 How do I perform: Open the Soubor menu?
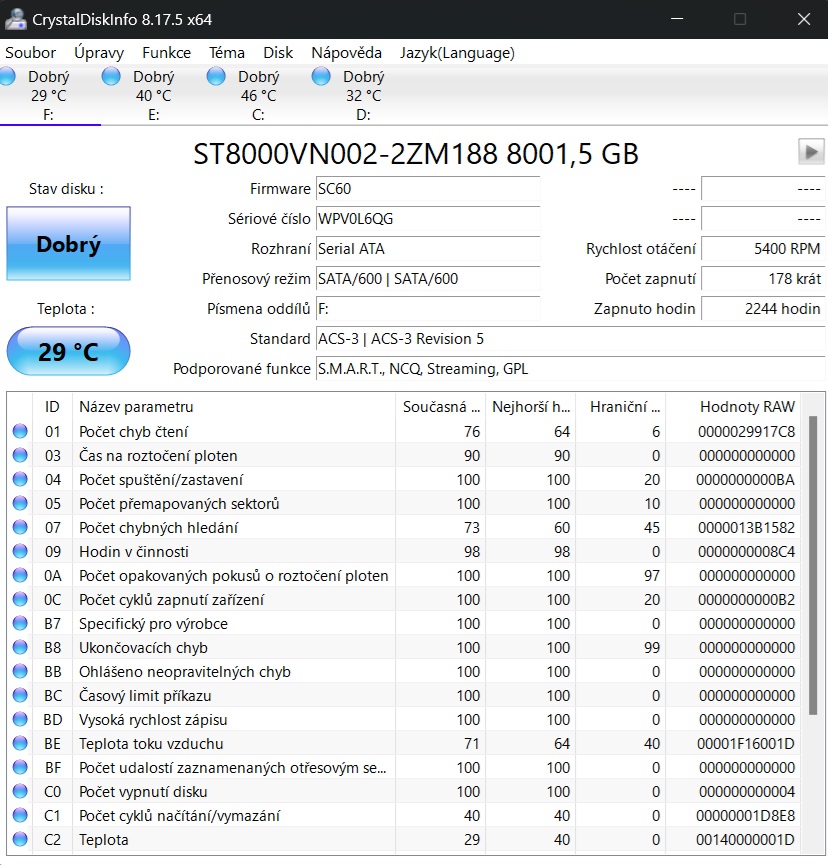[31, 53]
